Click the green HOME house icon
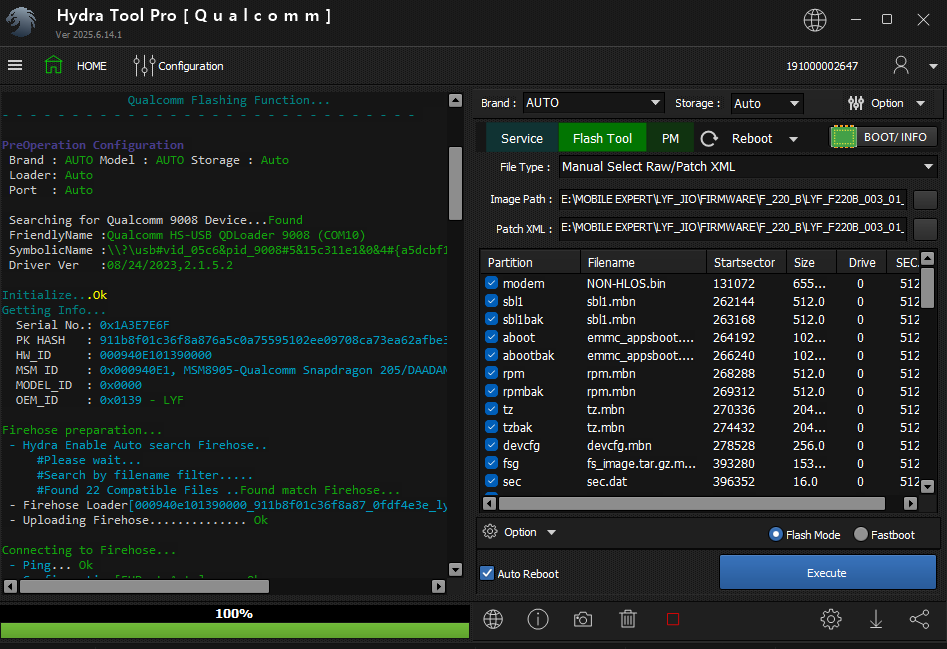The width and height of the screenshot is (947, 649). click(x=54, y=65)
